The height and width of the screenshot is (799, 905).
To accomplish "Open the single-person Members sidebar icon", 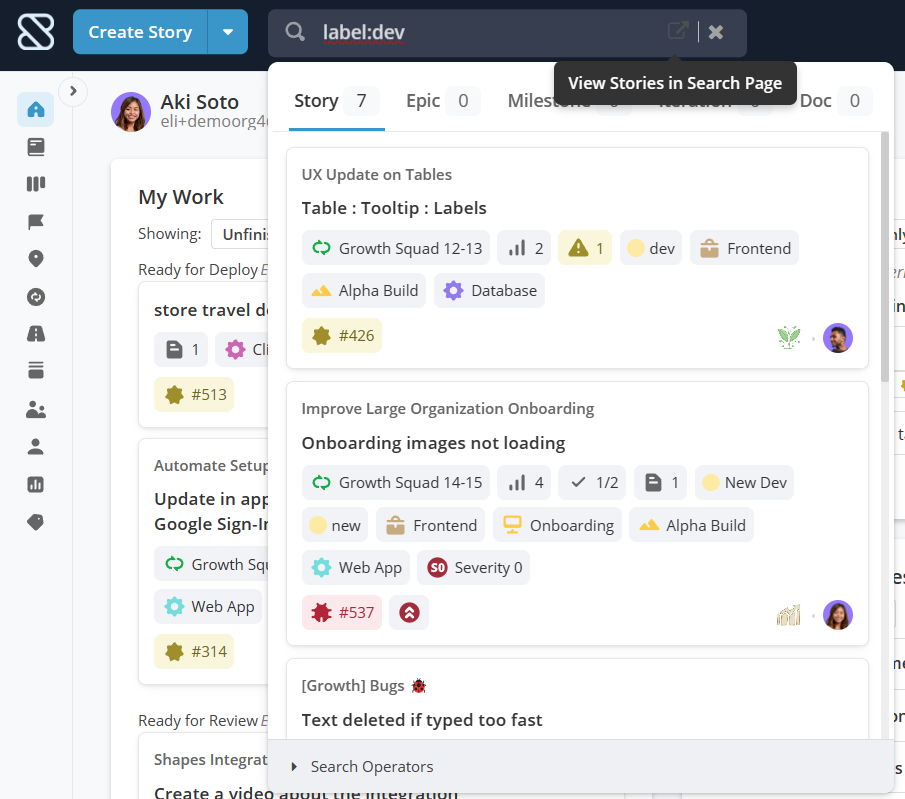I will [36, 446].
